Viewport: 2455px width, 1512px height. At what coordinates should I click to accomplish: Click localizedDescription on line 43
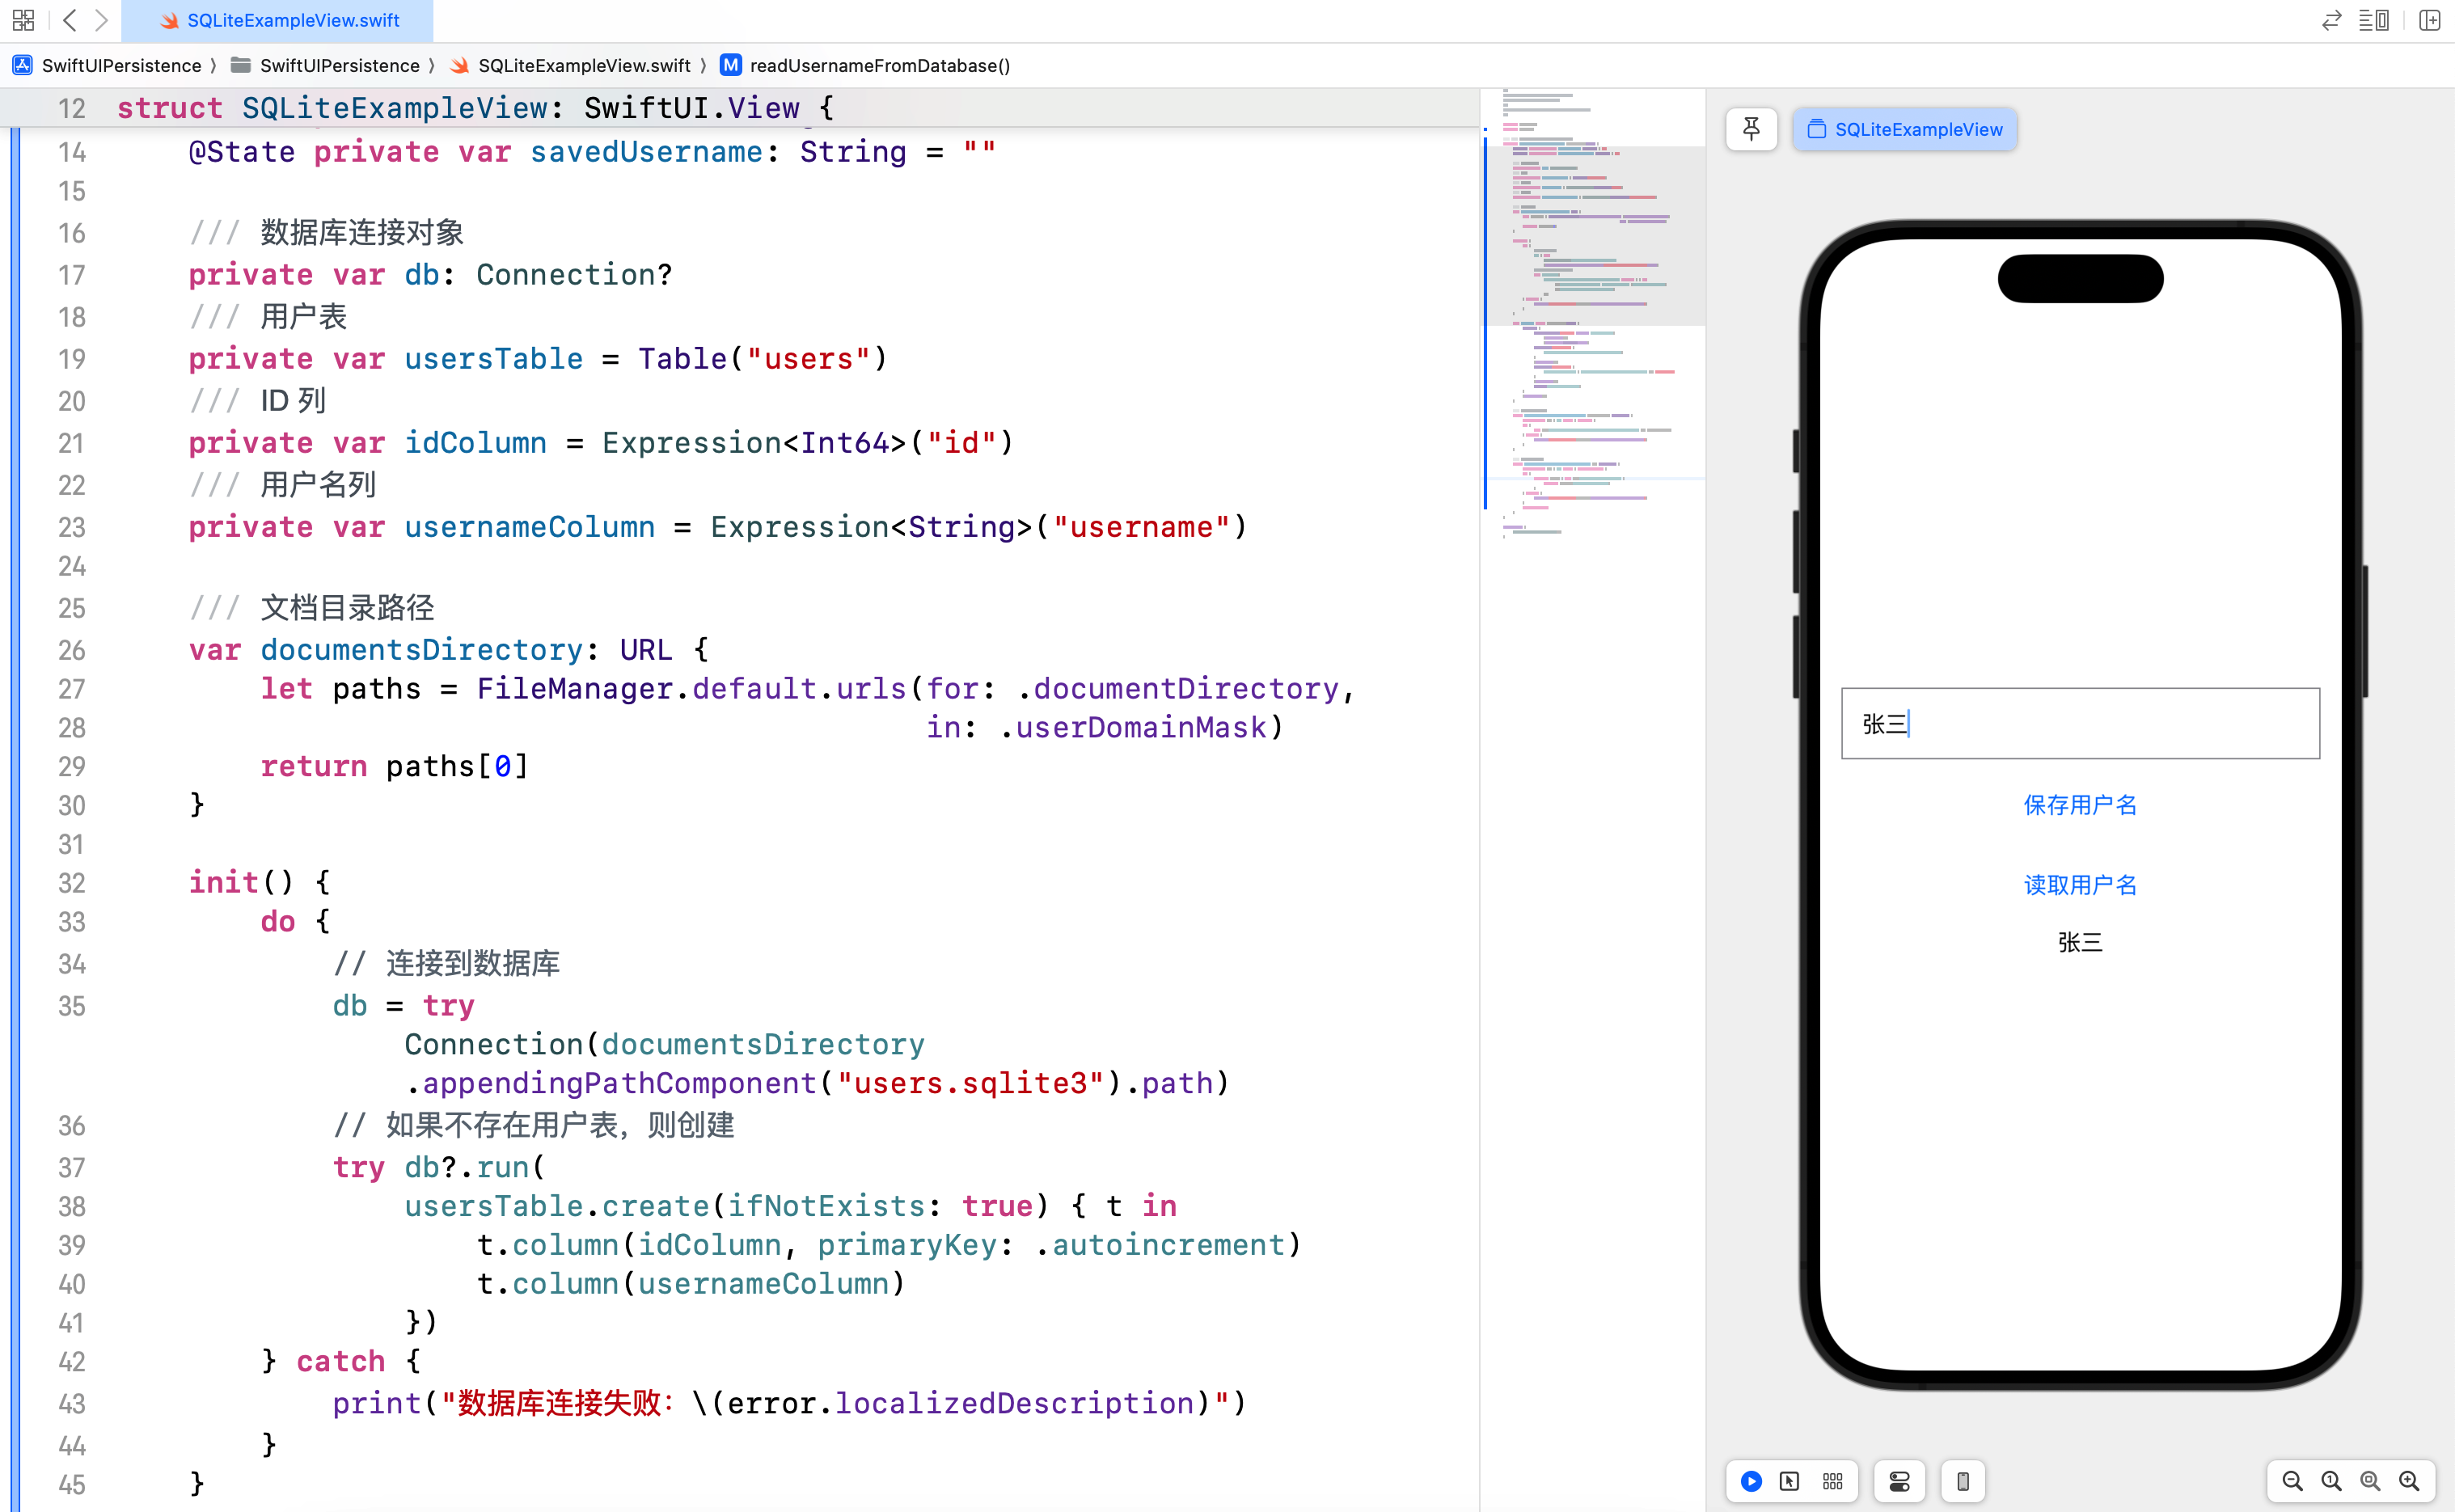[x=1014, y=1403]
